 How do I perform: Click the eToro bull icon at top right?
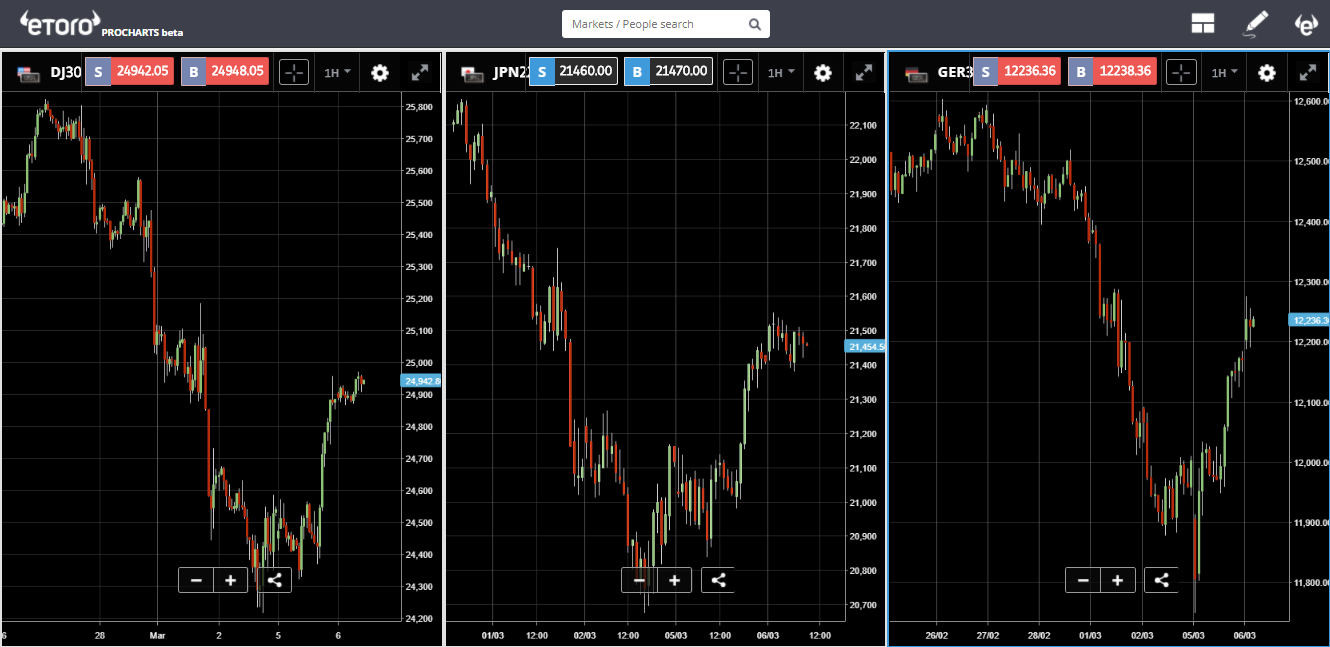[1306, 24]
